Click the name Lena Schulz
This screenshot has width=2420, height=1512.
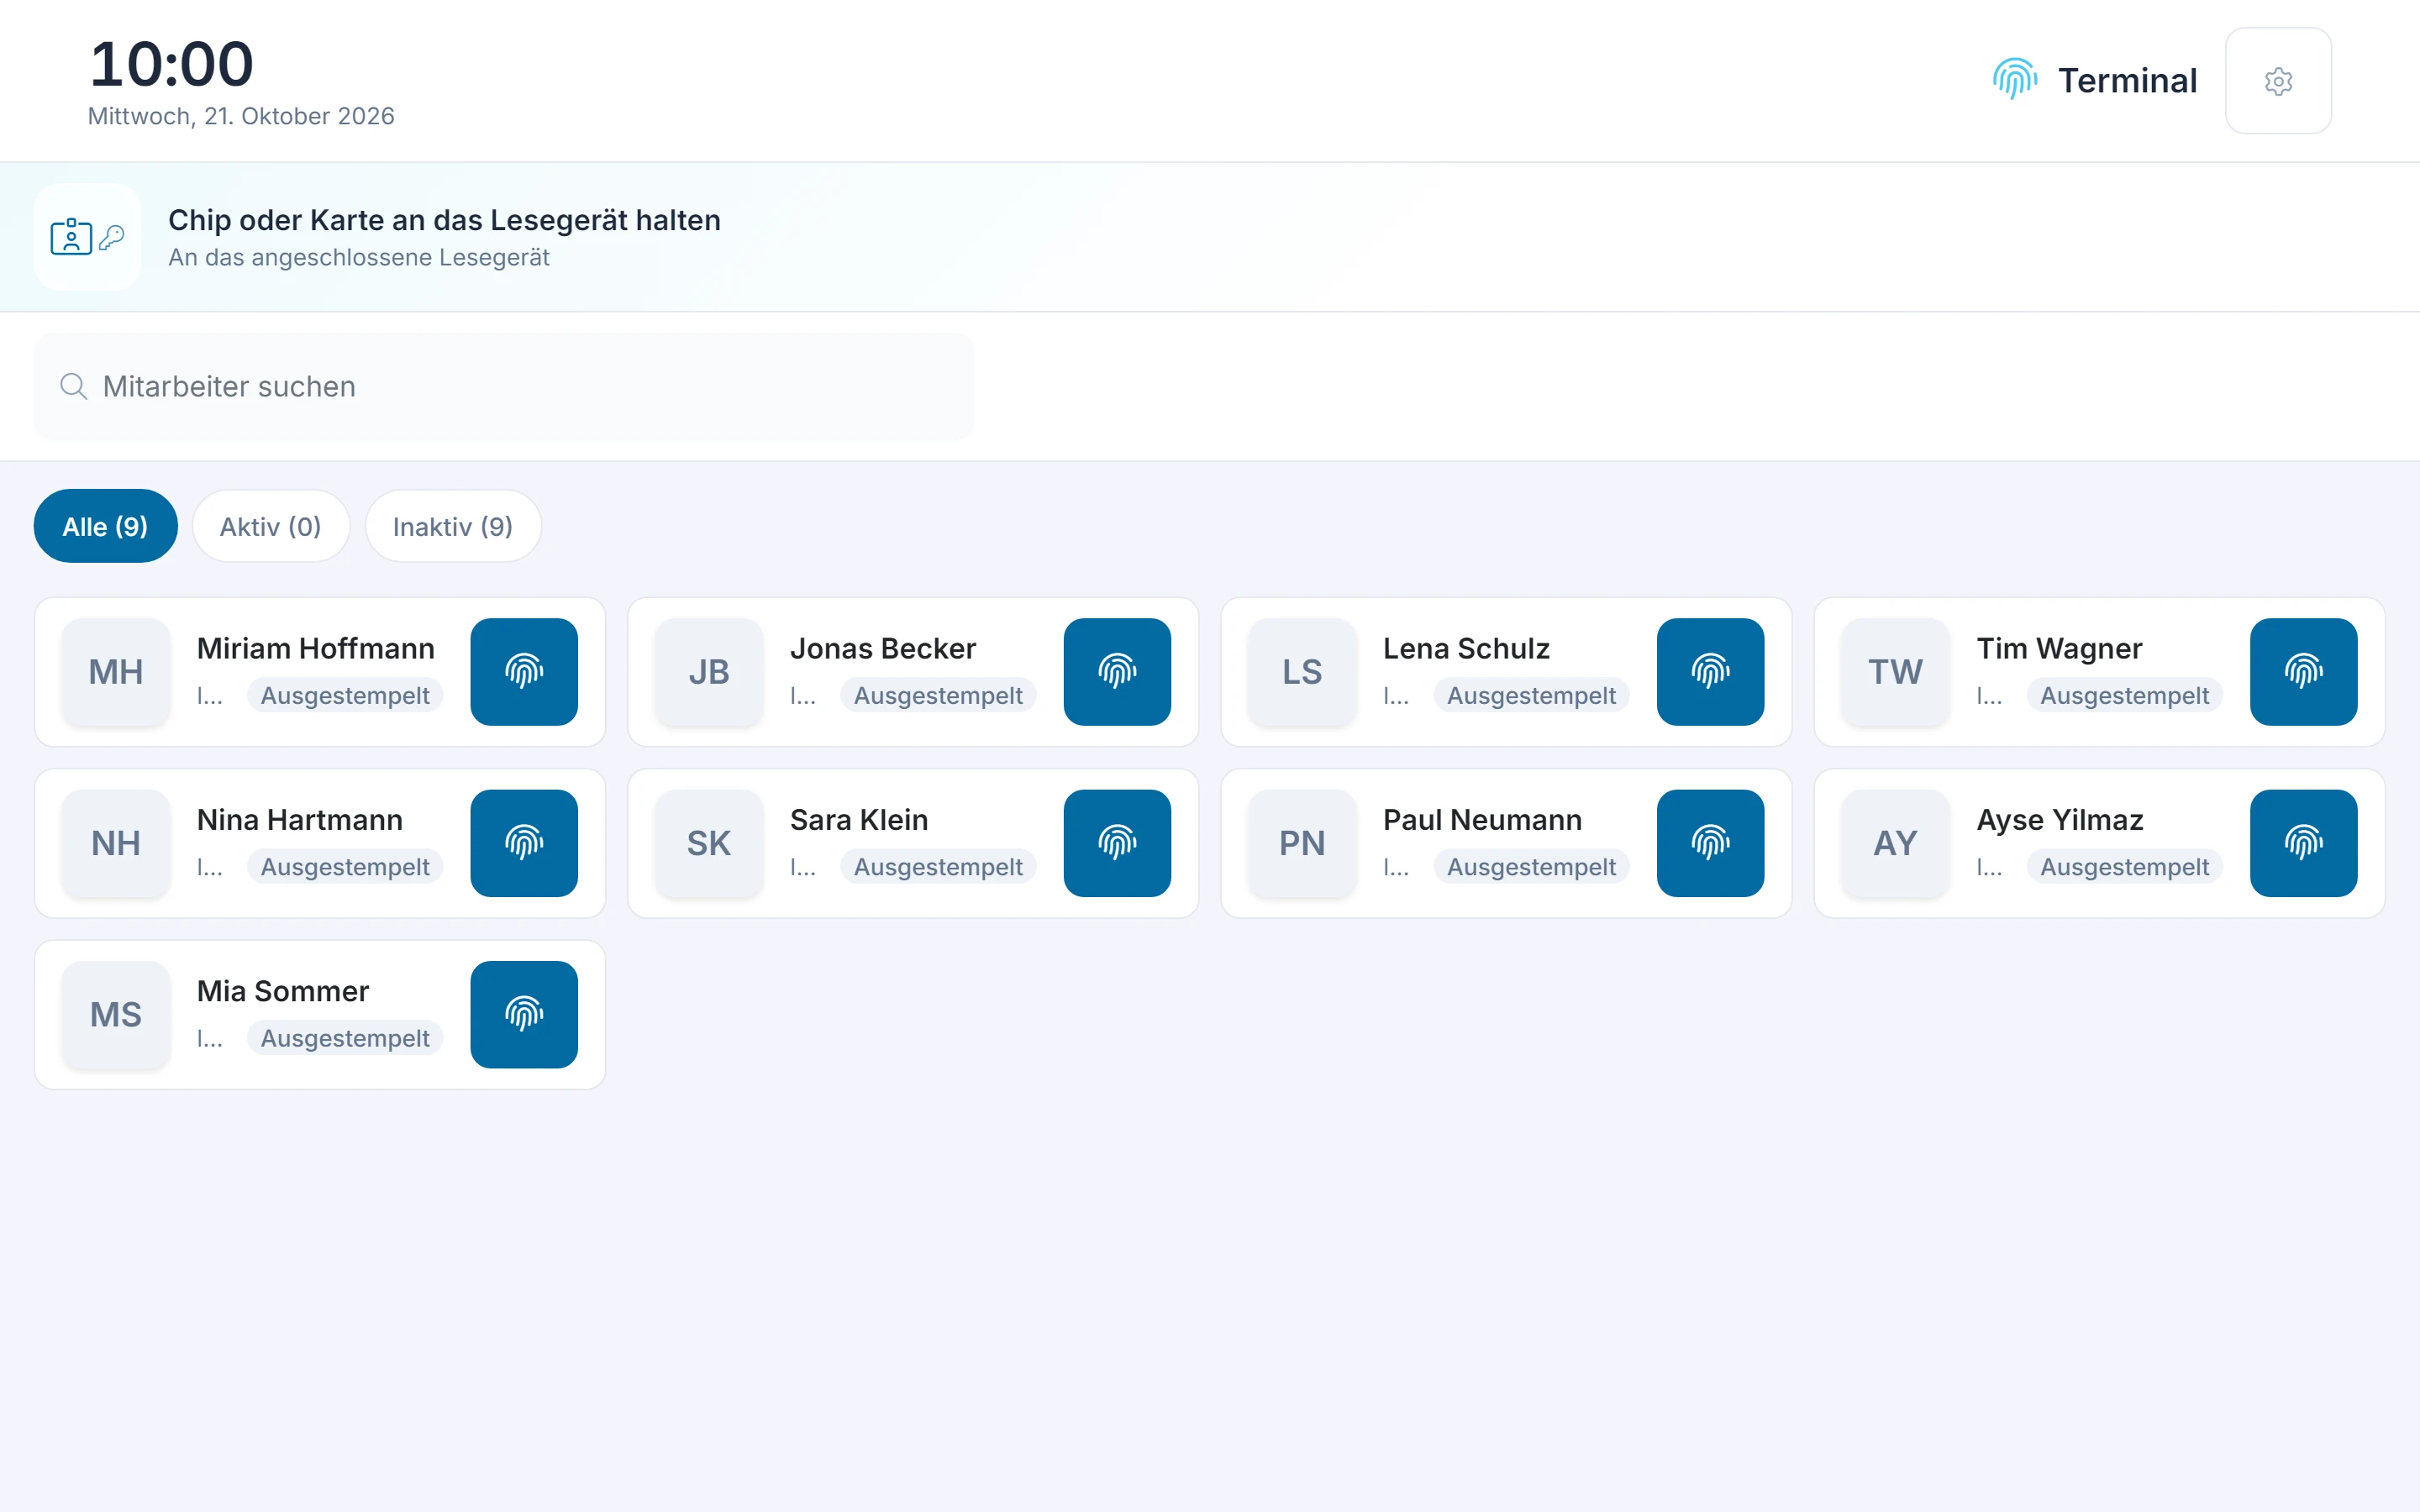pyautogui.click(x=1466, y=648)
